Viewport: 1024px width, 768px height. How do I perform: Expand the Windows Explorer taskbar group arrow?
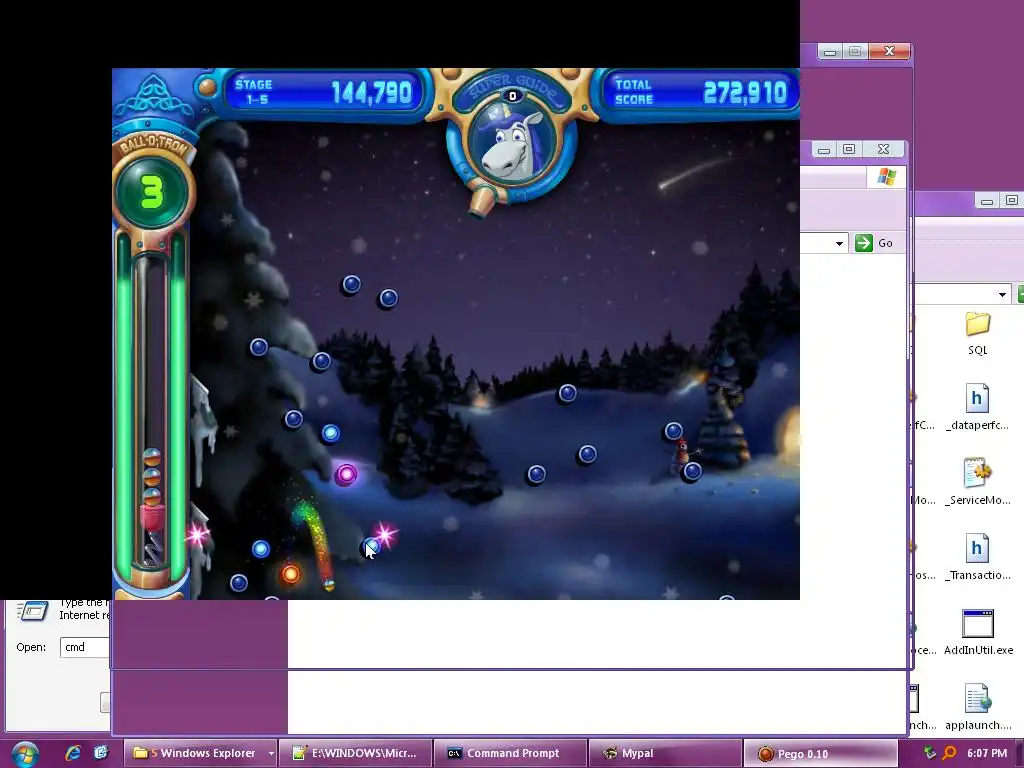[271, 753]
